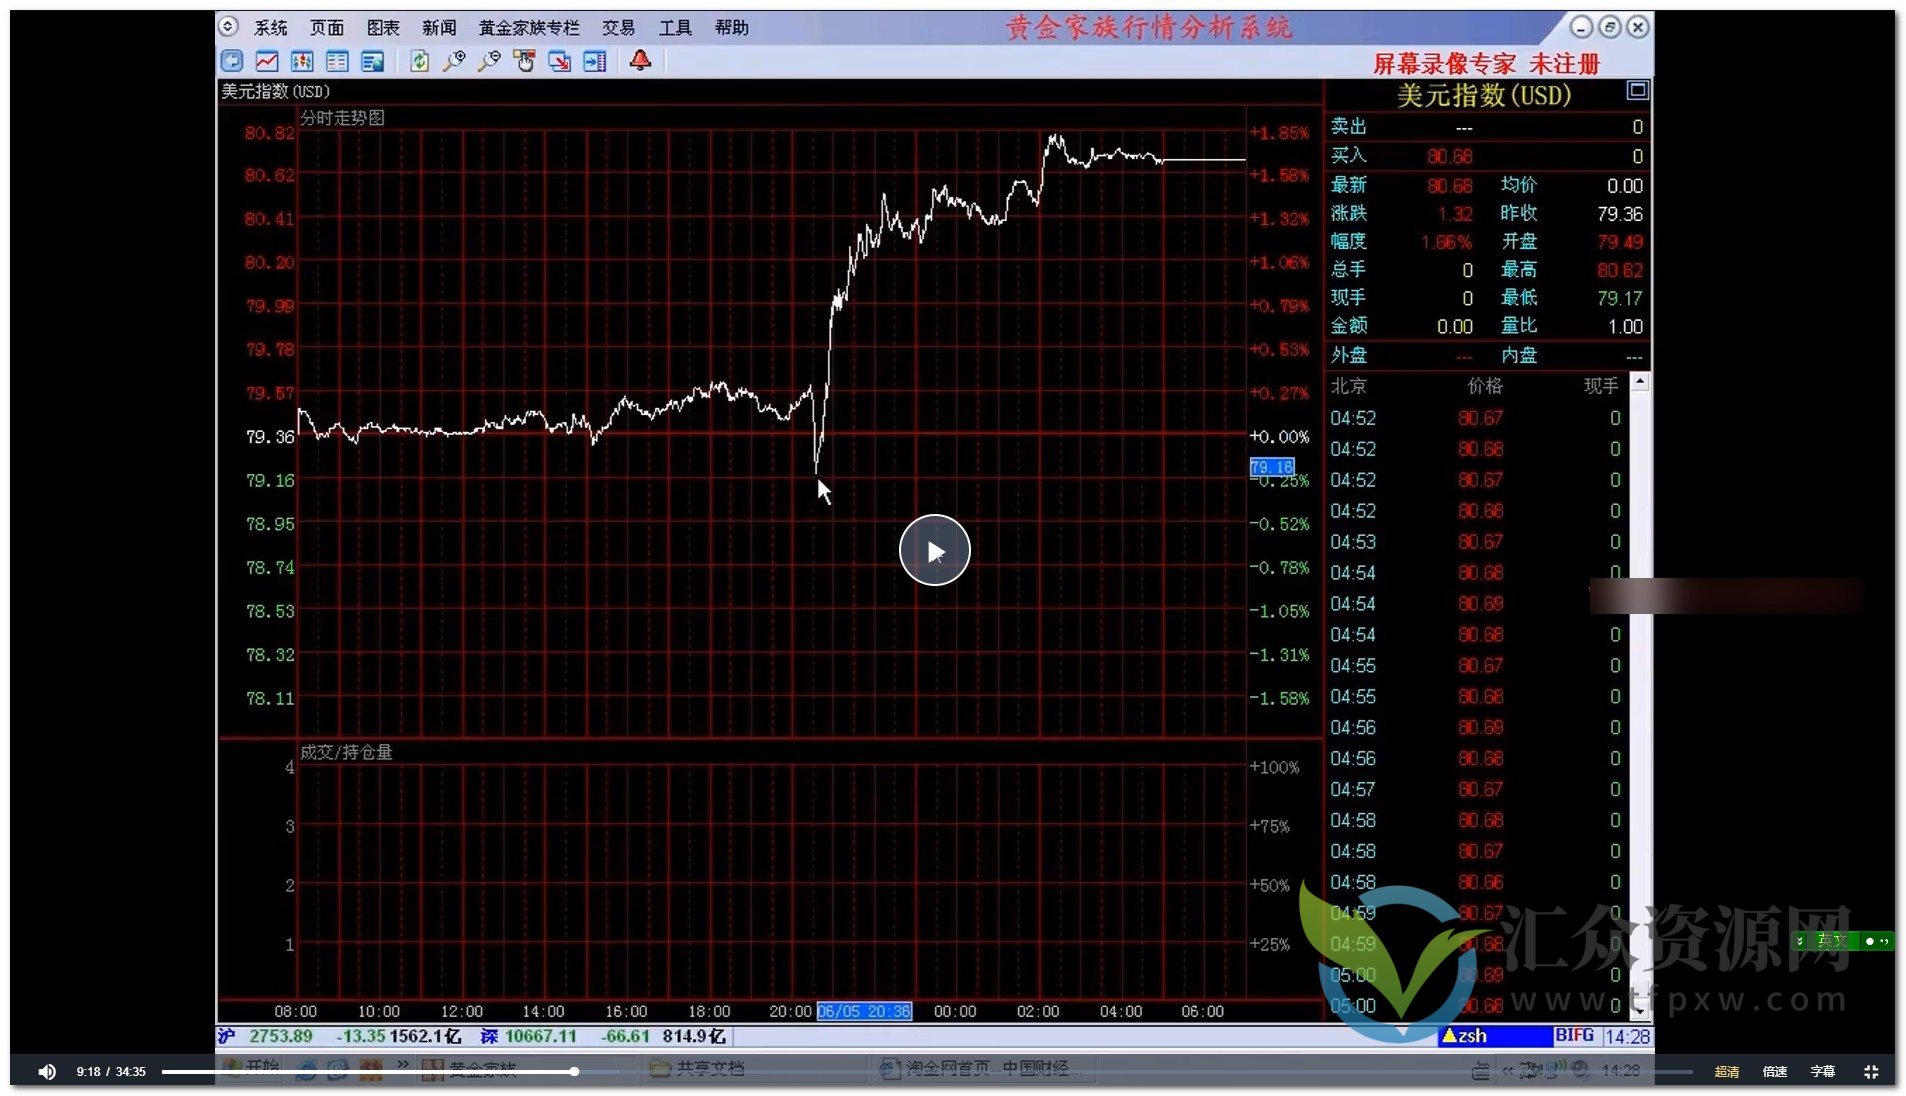Open the red line trend chart icon
The width and height of the screenshot is (1906, 1096).
[x=267, y=62]
